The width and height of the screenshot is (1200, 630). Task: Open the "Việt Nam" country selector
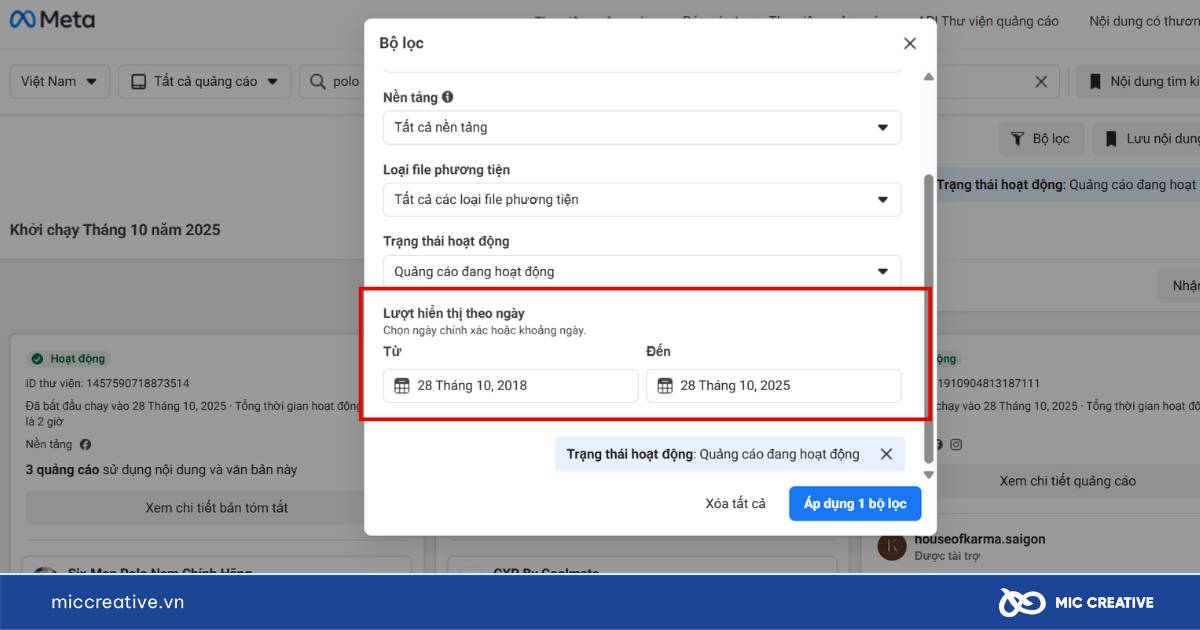coord(59,81)
